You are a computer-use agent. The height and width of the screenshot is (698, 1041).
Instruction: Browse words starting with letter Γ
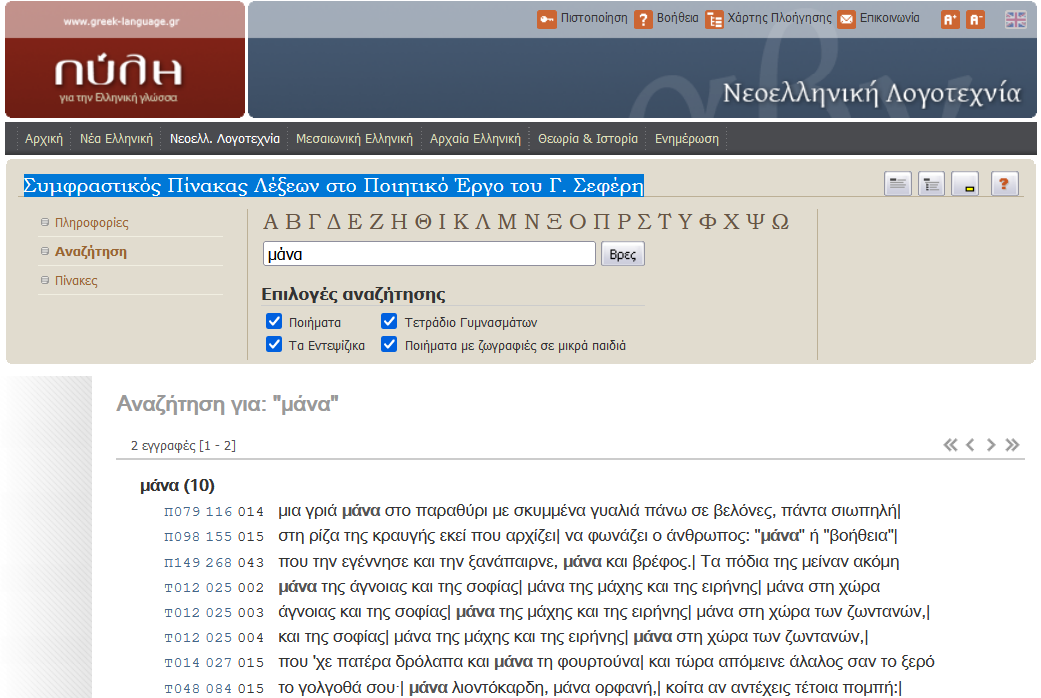[x=313, y=221]
